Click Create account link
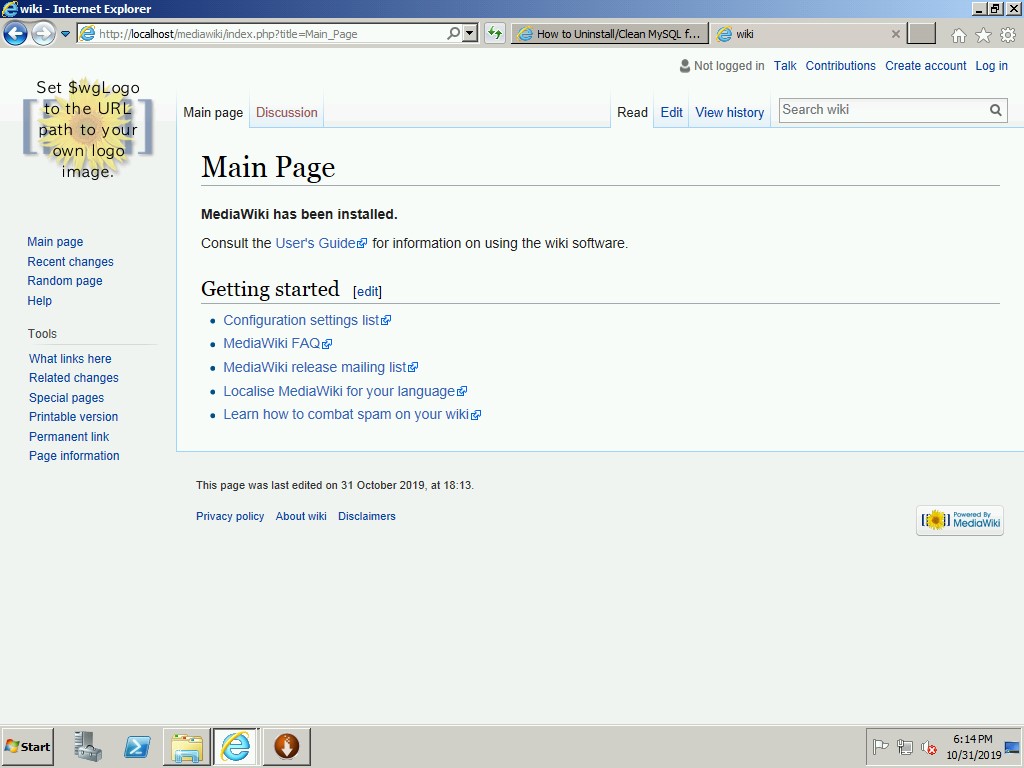This screenshot has height=768, width=1024. pos(925,66)
